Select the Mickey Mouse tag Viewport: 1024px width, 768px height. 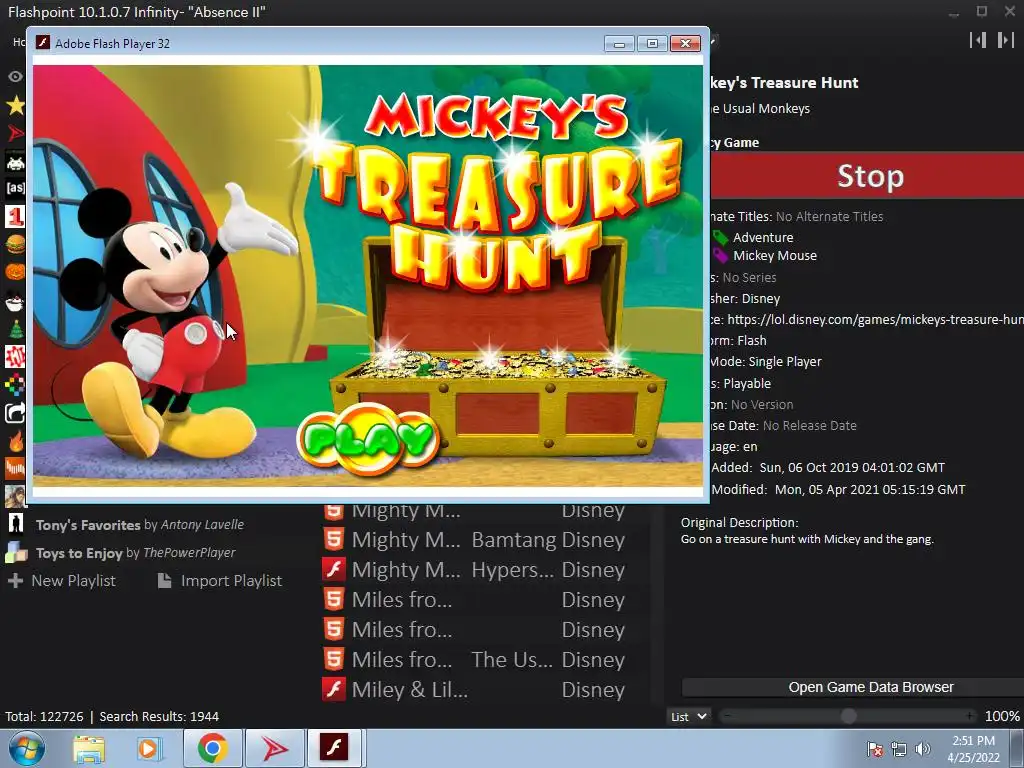coord(775,256)
